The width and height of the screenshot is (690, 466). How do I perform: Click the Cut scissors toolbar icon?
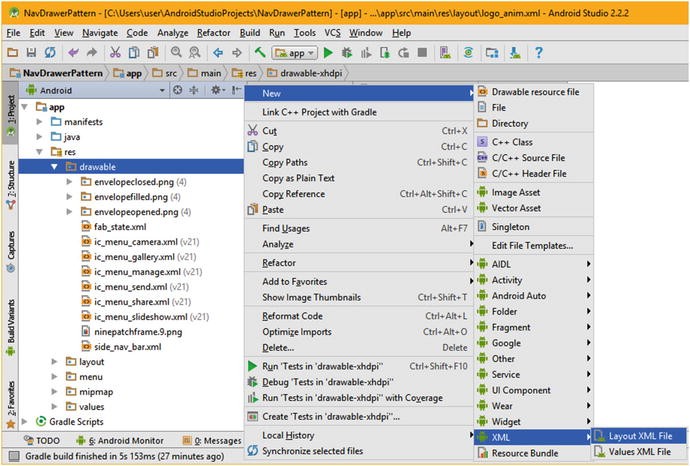115,53
